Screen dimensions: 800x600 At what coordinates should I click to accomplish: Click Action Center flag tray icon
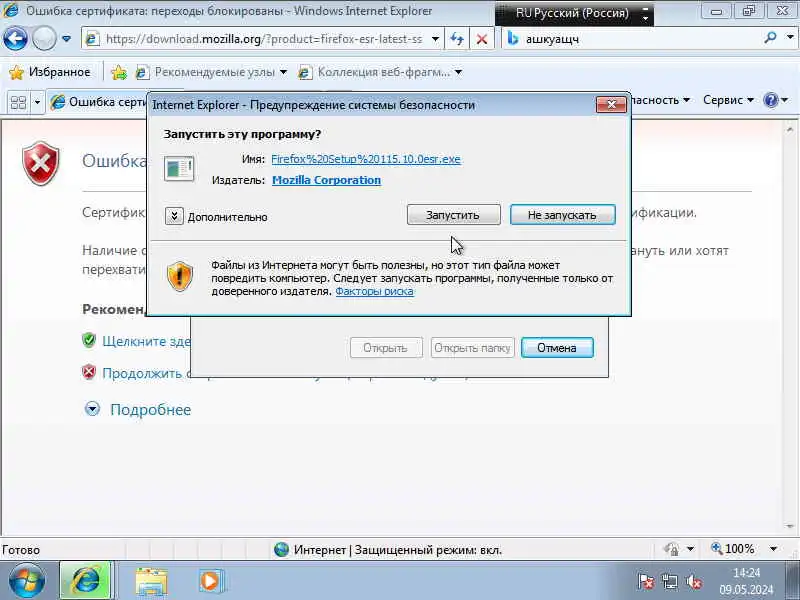[645, 582]
